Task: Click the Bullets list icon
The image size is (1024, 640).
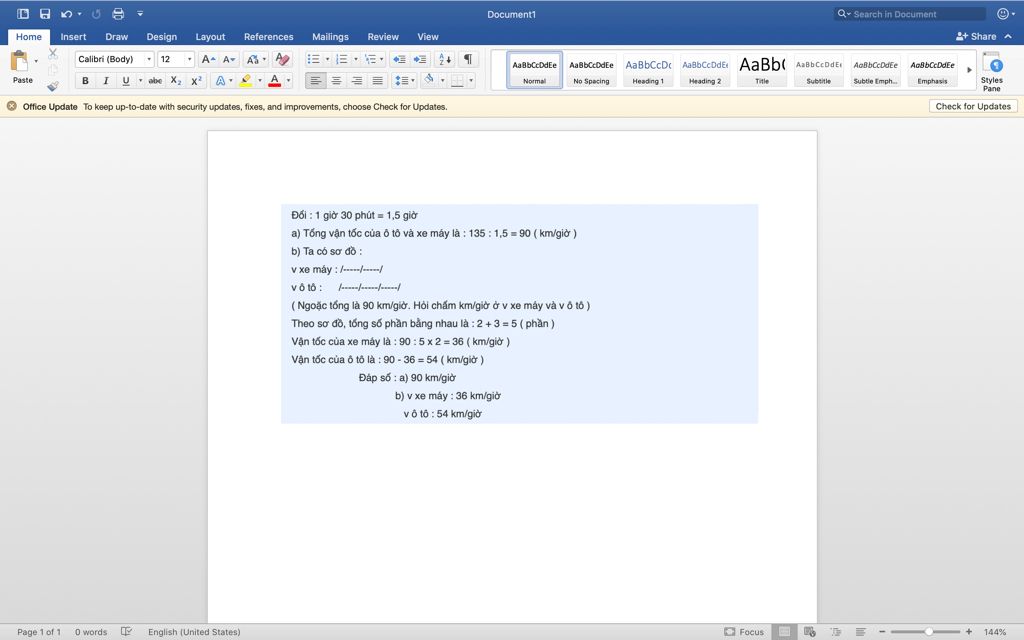Action: pos(313,59)
